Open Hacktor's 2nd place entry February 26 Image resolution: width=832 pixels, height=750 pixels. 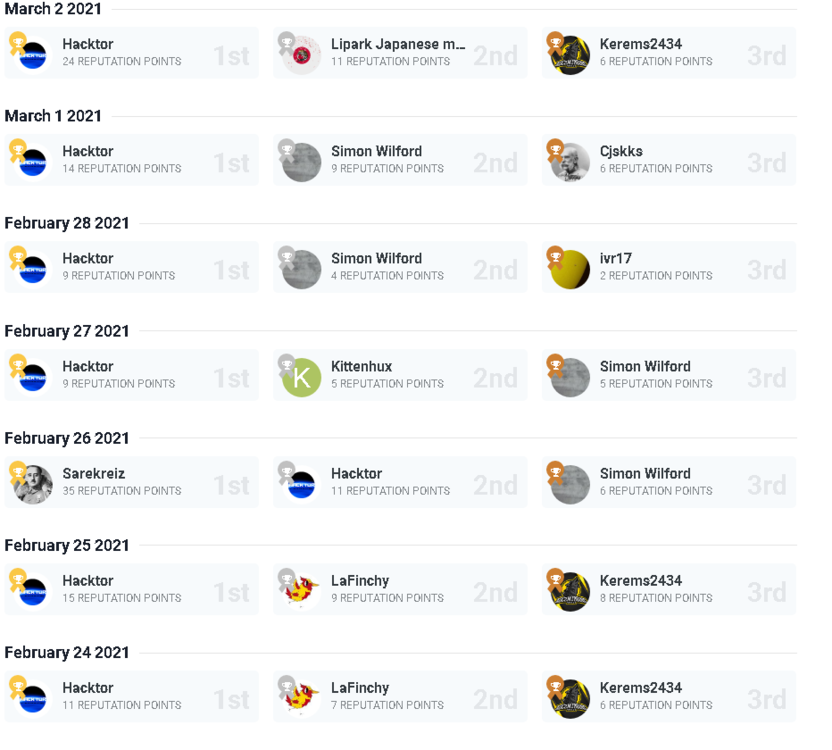pyautogui.click(x=357, y=473)
